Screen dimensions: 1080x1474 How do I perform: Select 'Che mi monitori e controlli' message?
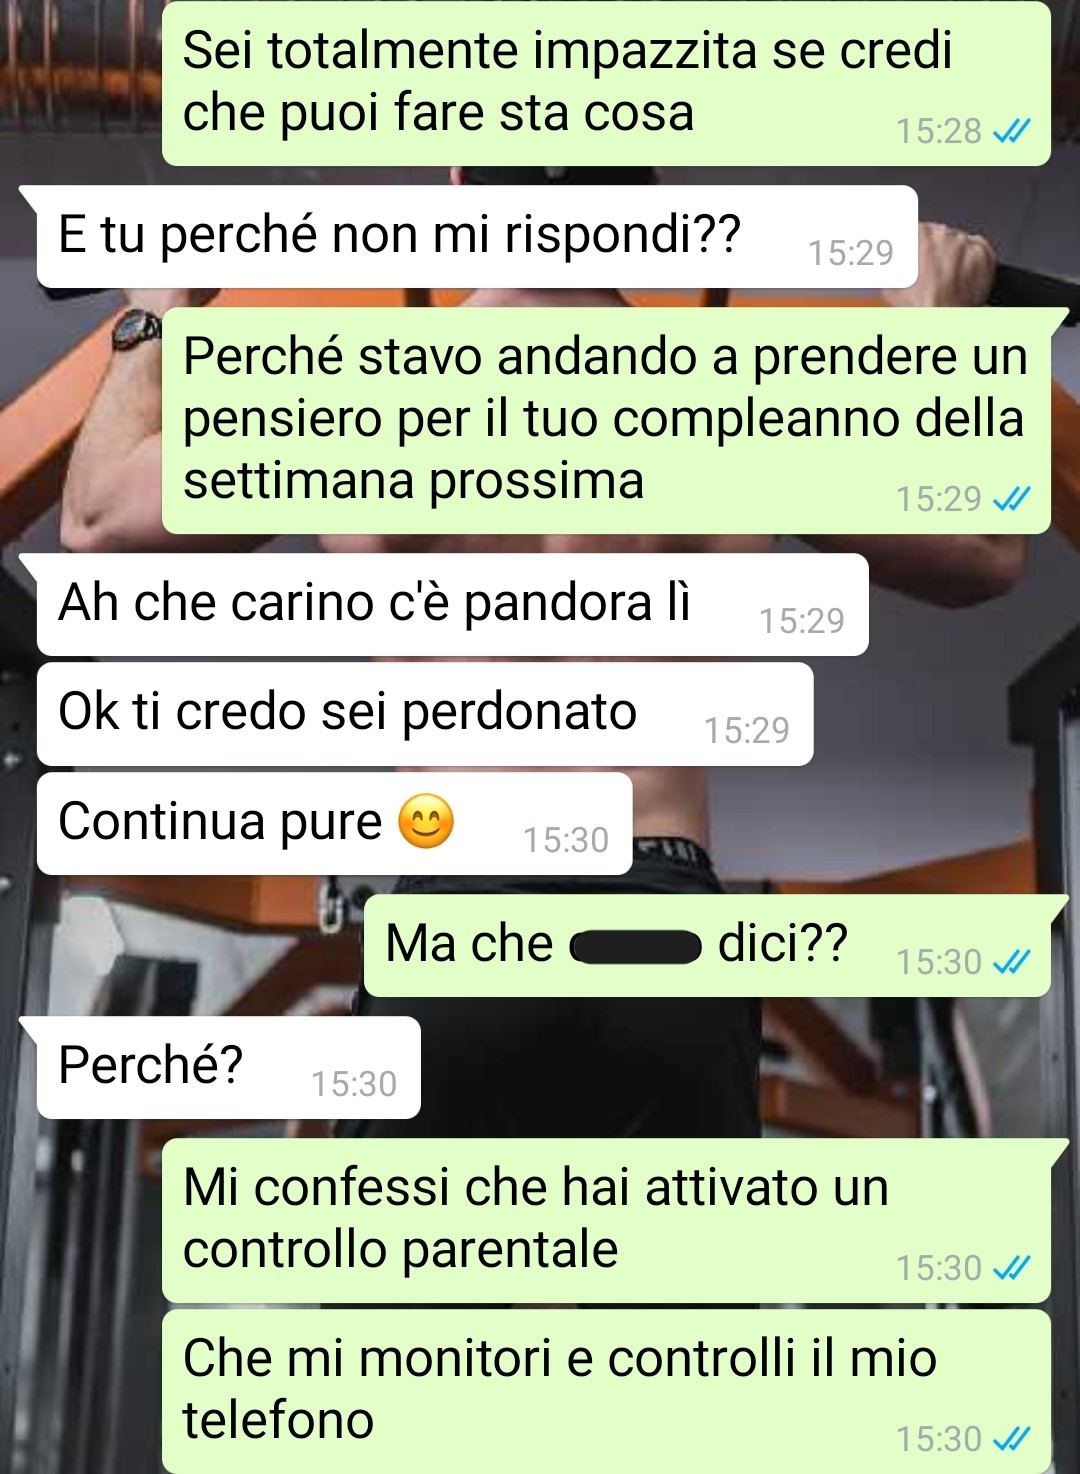(x=606, y=1391)
